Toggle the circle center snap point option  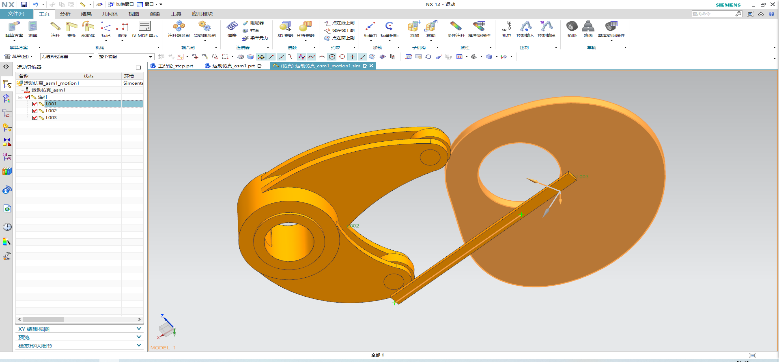[x=332, y=57]
